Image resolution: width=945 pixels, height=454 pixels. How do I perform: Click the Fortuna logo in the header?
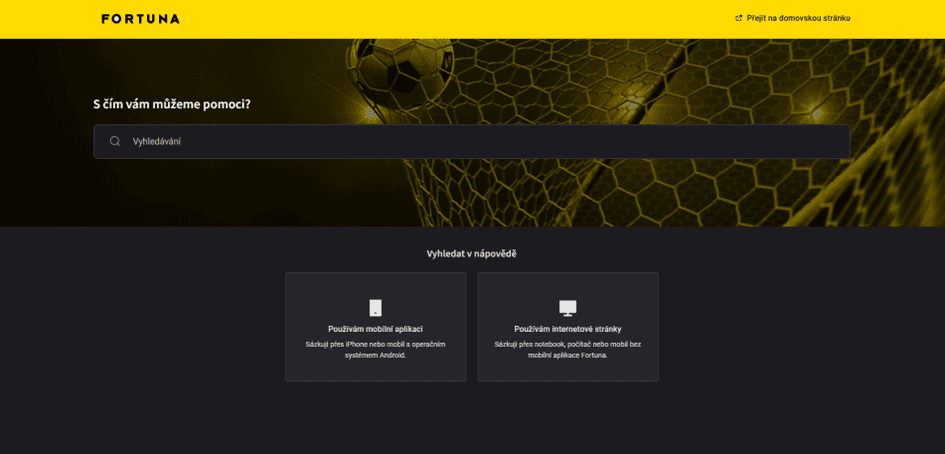pyautogui.click(x=140, y=19)
